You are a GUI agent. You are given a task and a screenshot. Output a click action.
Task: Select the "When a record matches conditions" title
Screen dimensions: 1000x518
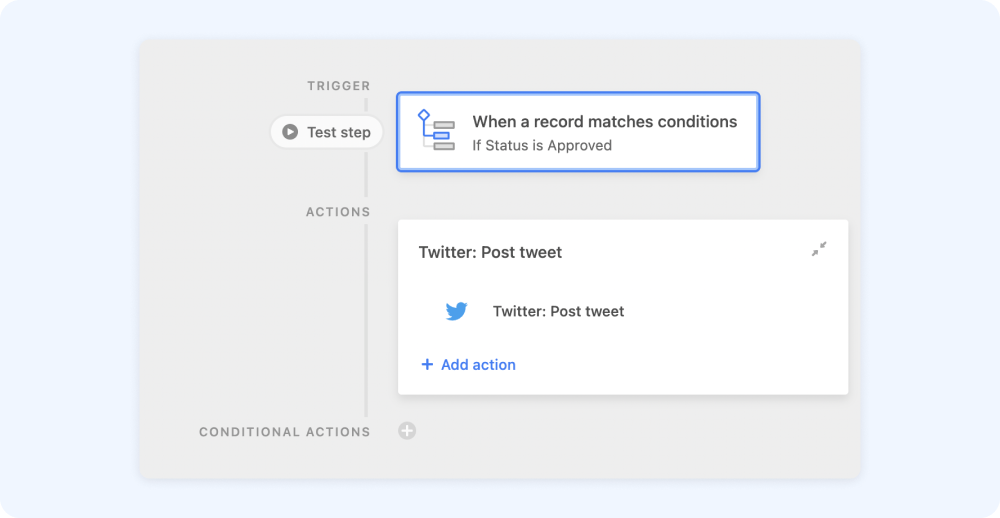coord(604,122)
